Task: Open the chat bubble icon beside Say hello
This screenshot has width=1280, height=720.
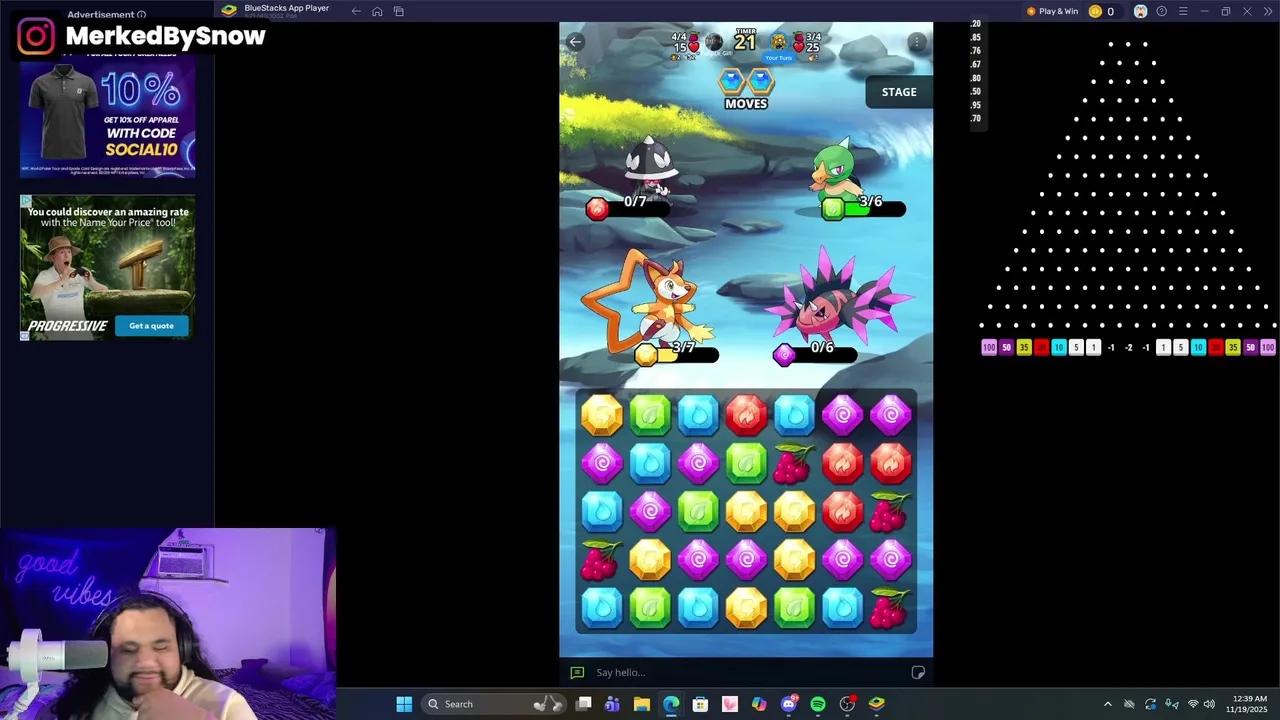Action: click(577, 673)
